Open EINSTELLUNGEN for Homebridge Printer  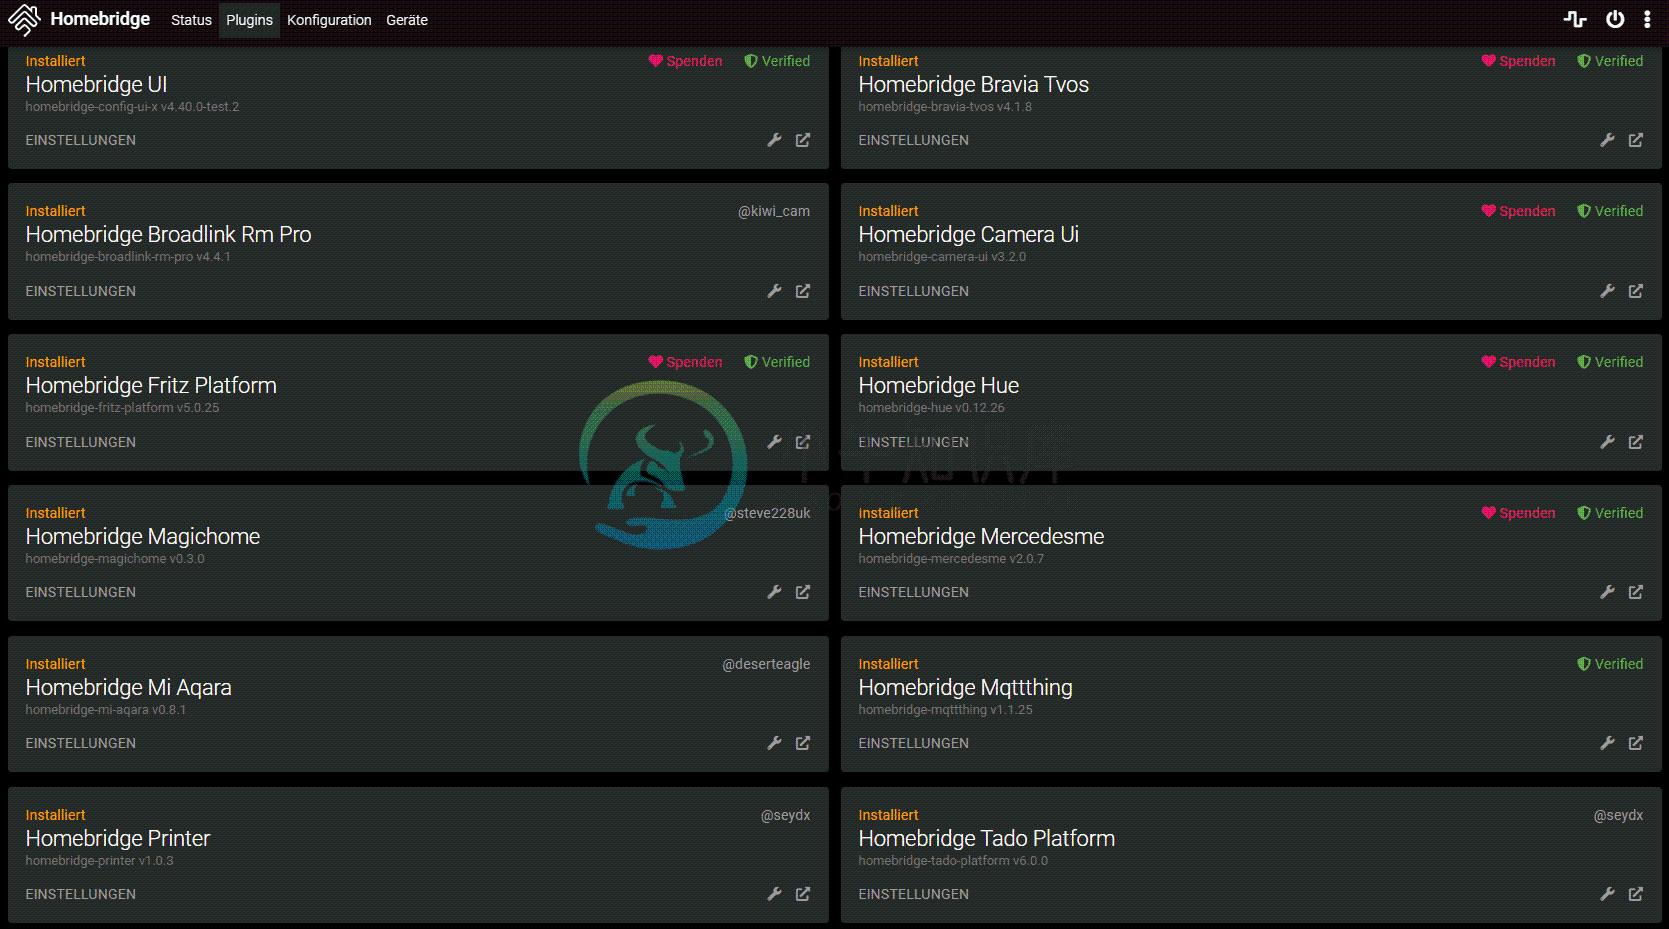[x=81, y=894]
